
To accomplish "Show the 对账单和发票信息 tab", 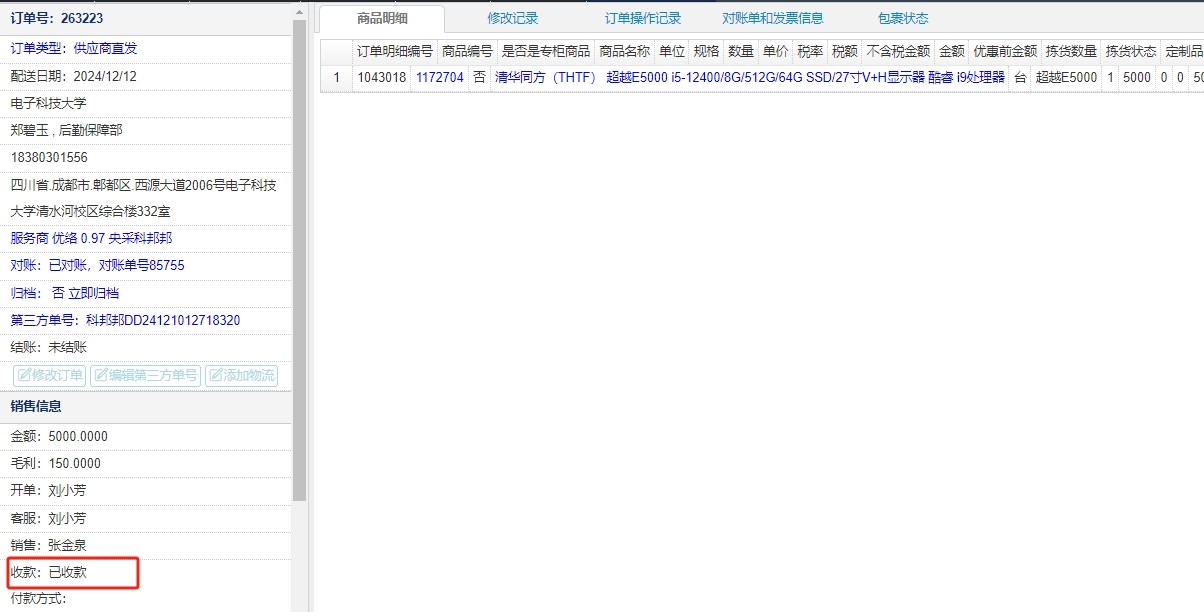I will coord(773,18).
